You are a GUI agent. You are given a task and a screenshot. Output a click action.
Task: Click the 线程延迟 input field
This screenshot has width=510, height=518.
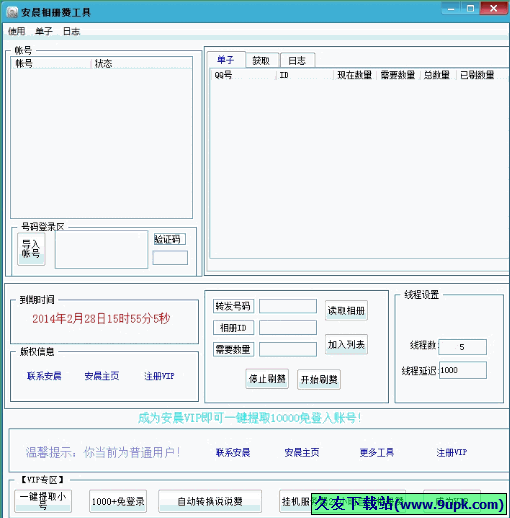[463, 370]
